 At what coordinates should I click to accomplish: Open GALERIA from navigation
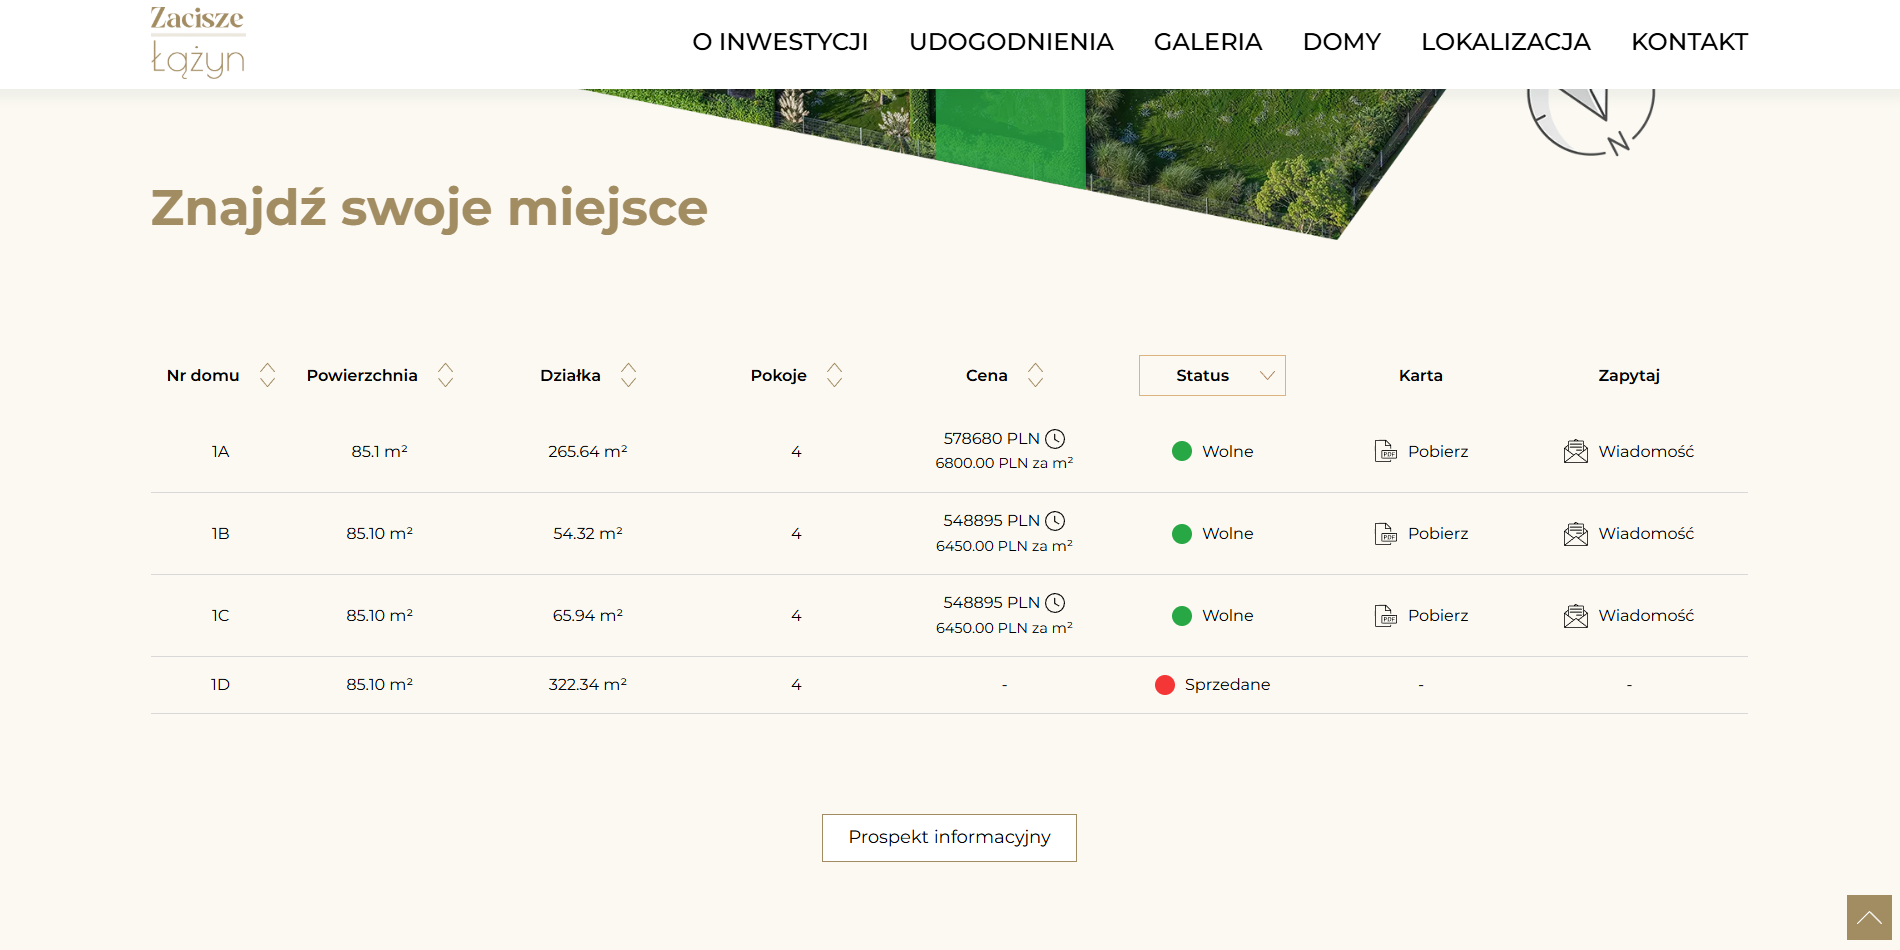tap(1208, 42)
